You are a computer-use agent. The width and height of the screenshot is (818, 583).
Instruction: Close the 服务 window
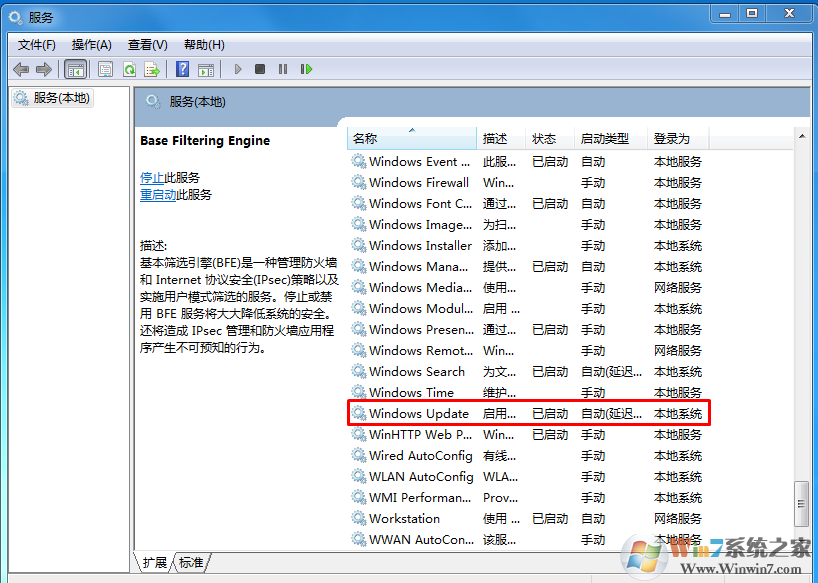tap(789, 14)
